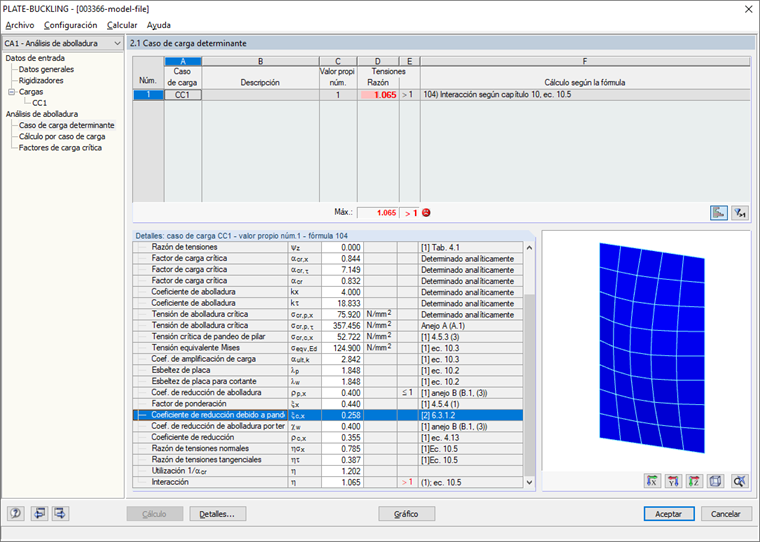Open the Ayuda menu
760x542 pixels.
(158, 25)
